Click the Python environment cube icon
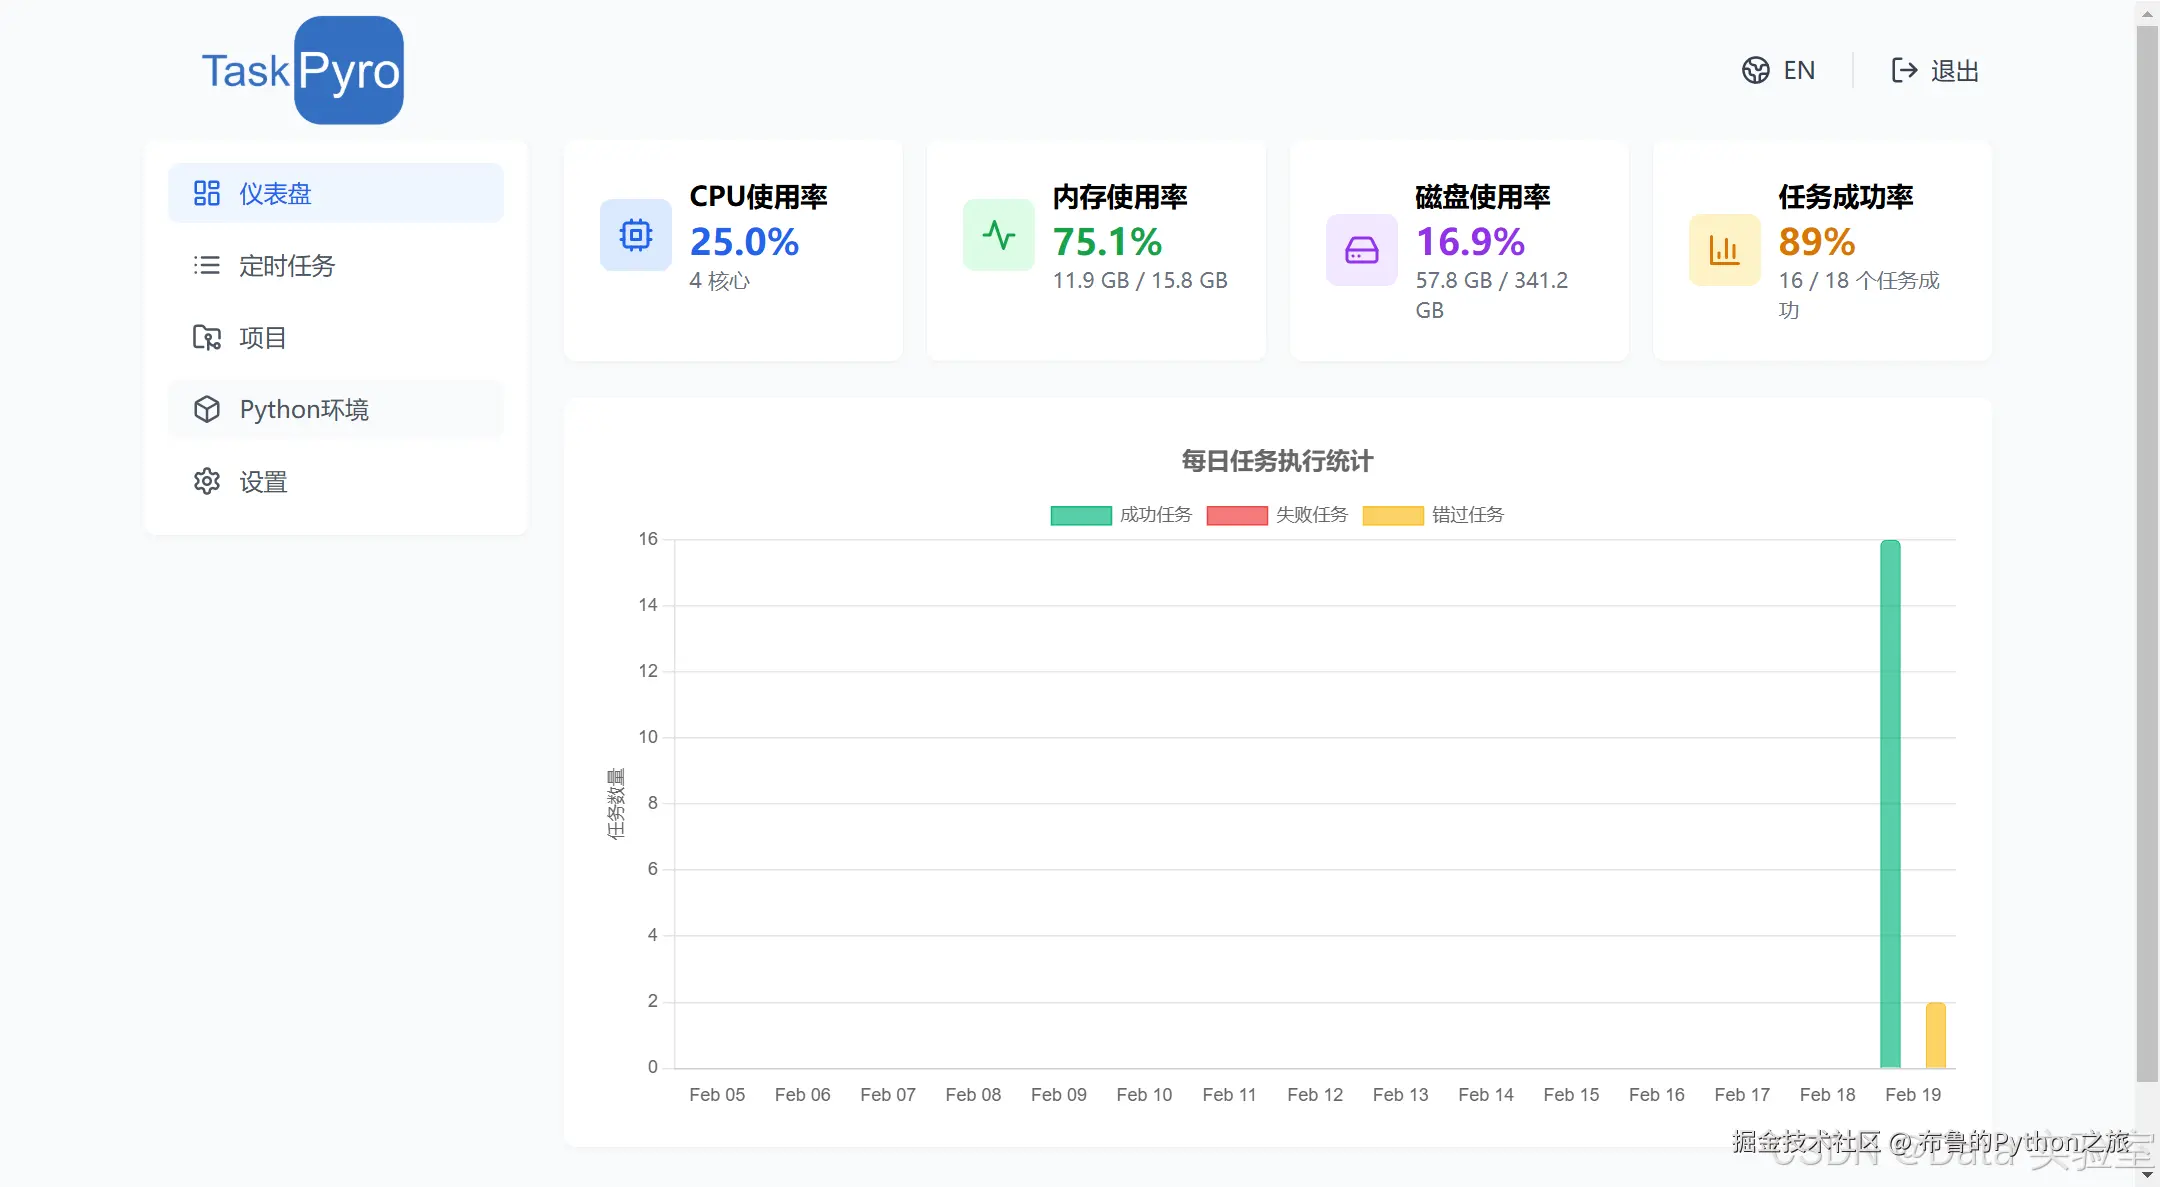2160x1187 pixels. click(x=206, y=410)
